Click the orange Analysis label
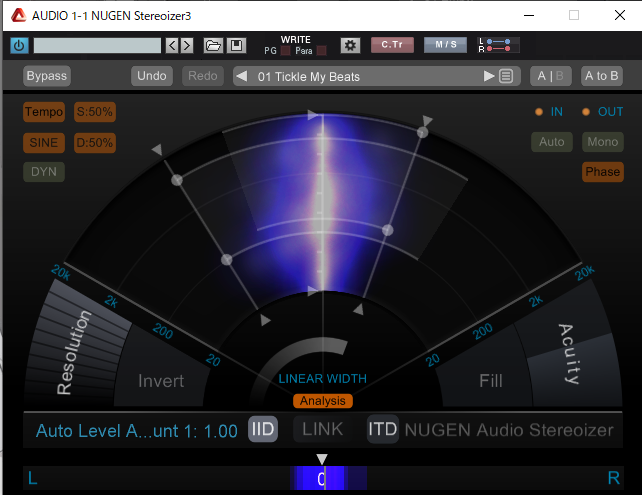Screen dimensions: 642x495 click(x=322, y=401)
